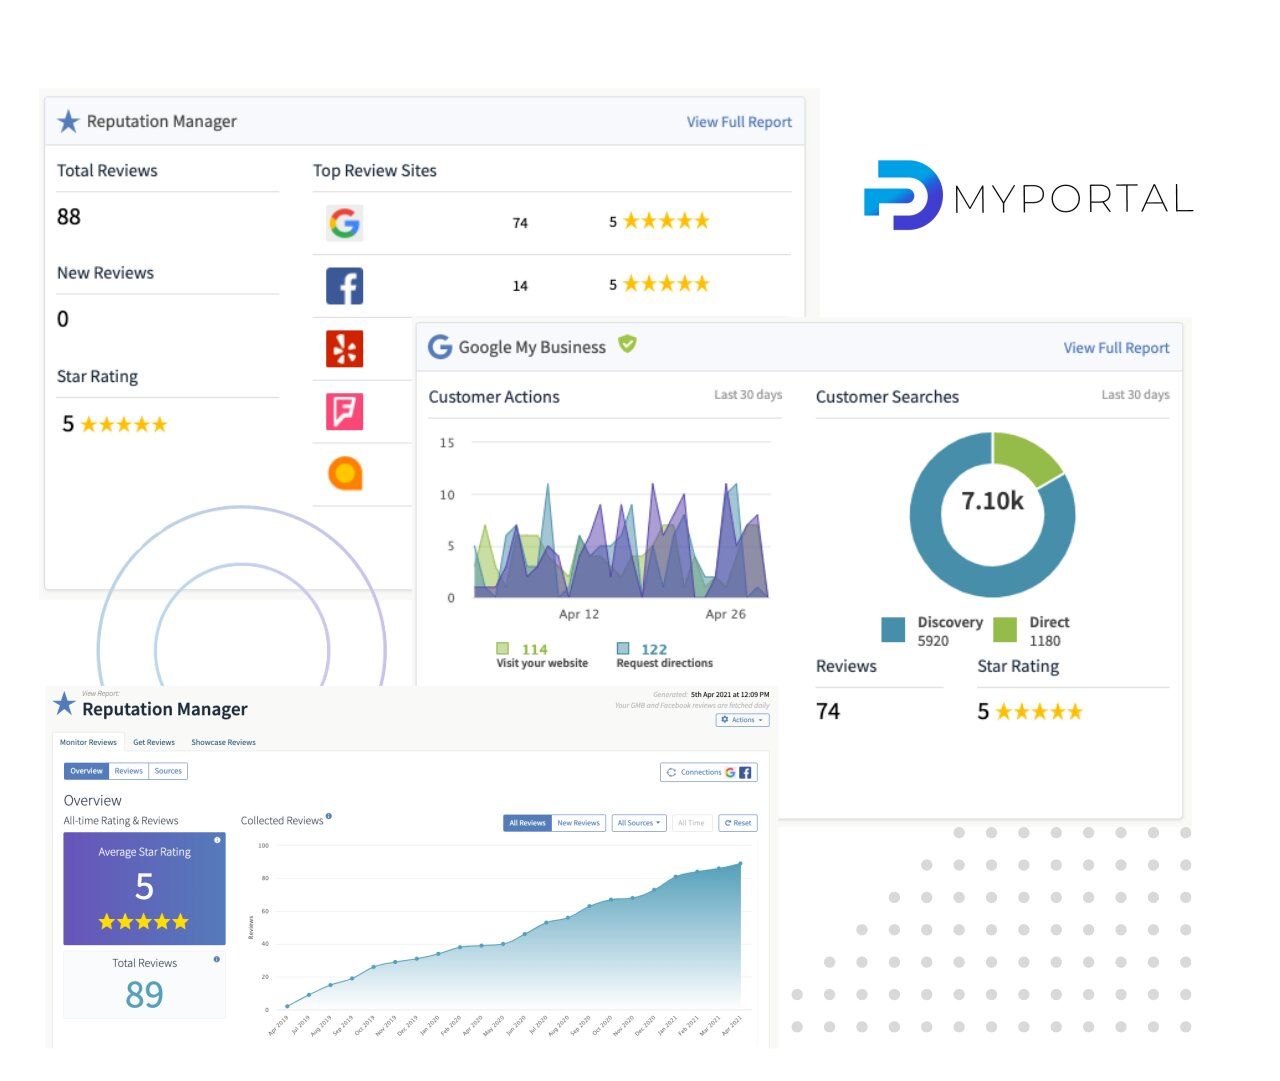Click the 114 Visit your website count
Viewport: 1280px width, 1081px height.
point(535,649)
